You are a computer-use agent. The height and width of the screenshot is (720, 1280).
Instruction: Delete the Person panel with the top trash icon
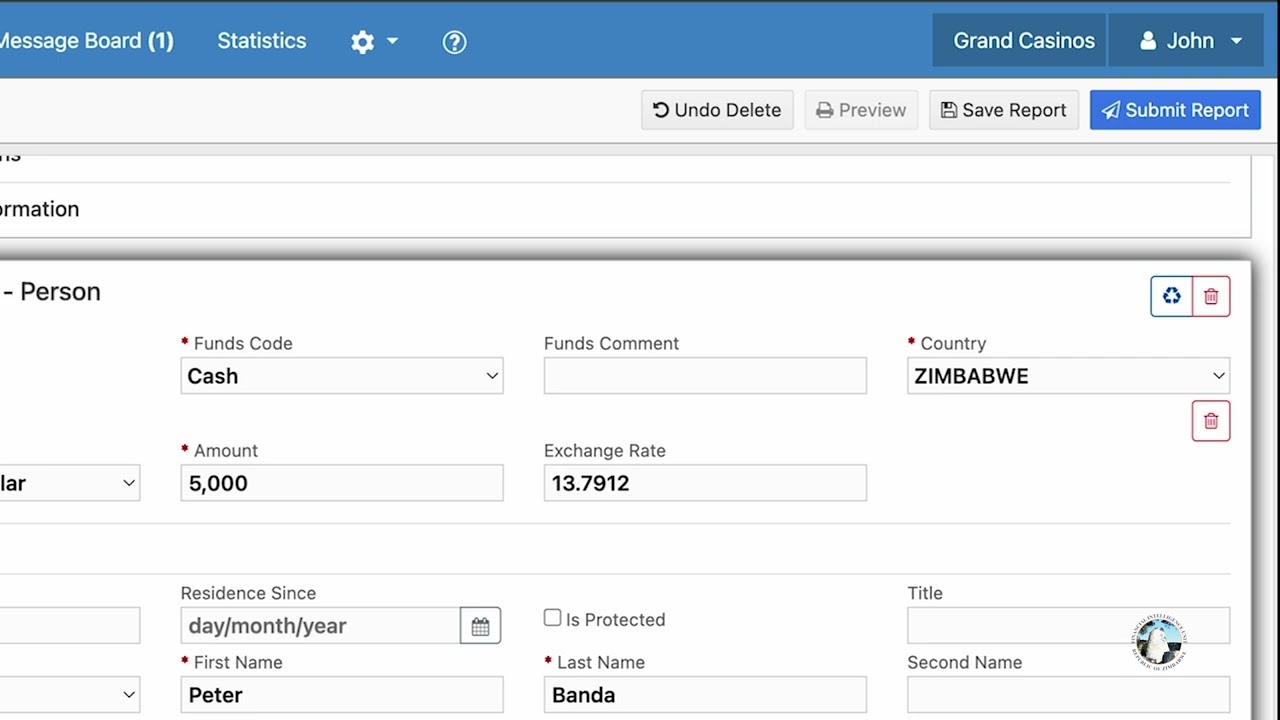[1211, 296]
